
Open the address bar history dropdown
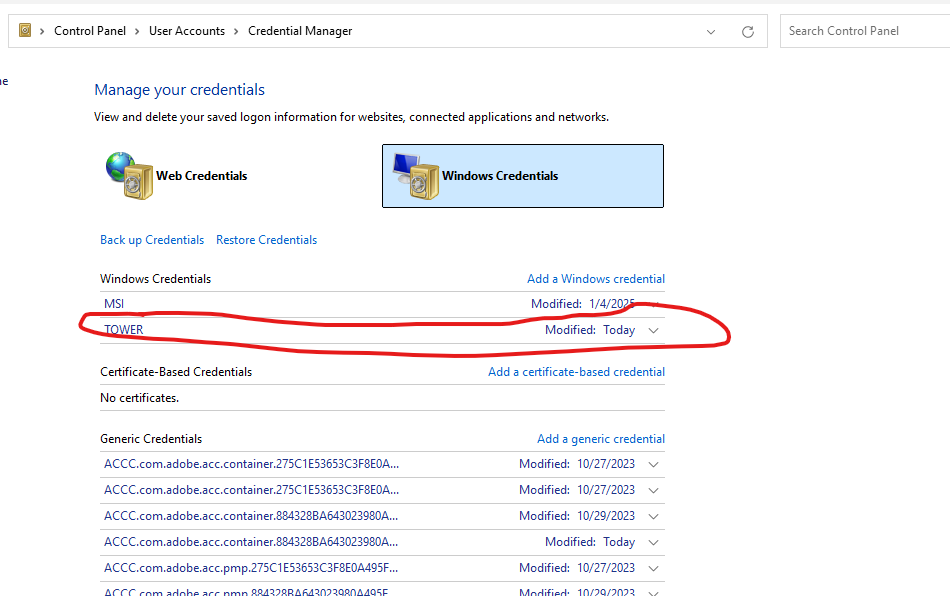pos(711,31)
